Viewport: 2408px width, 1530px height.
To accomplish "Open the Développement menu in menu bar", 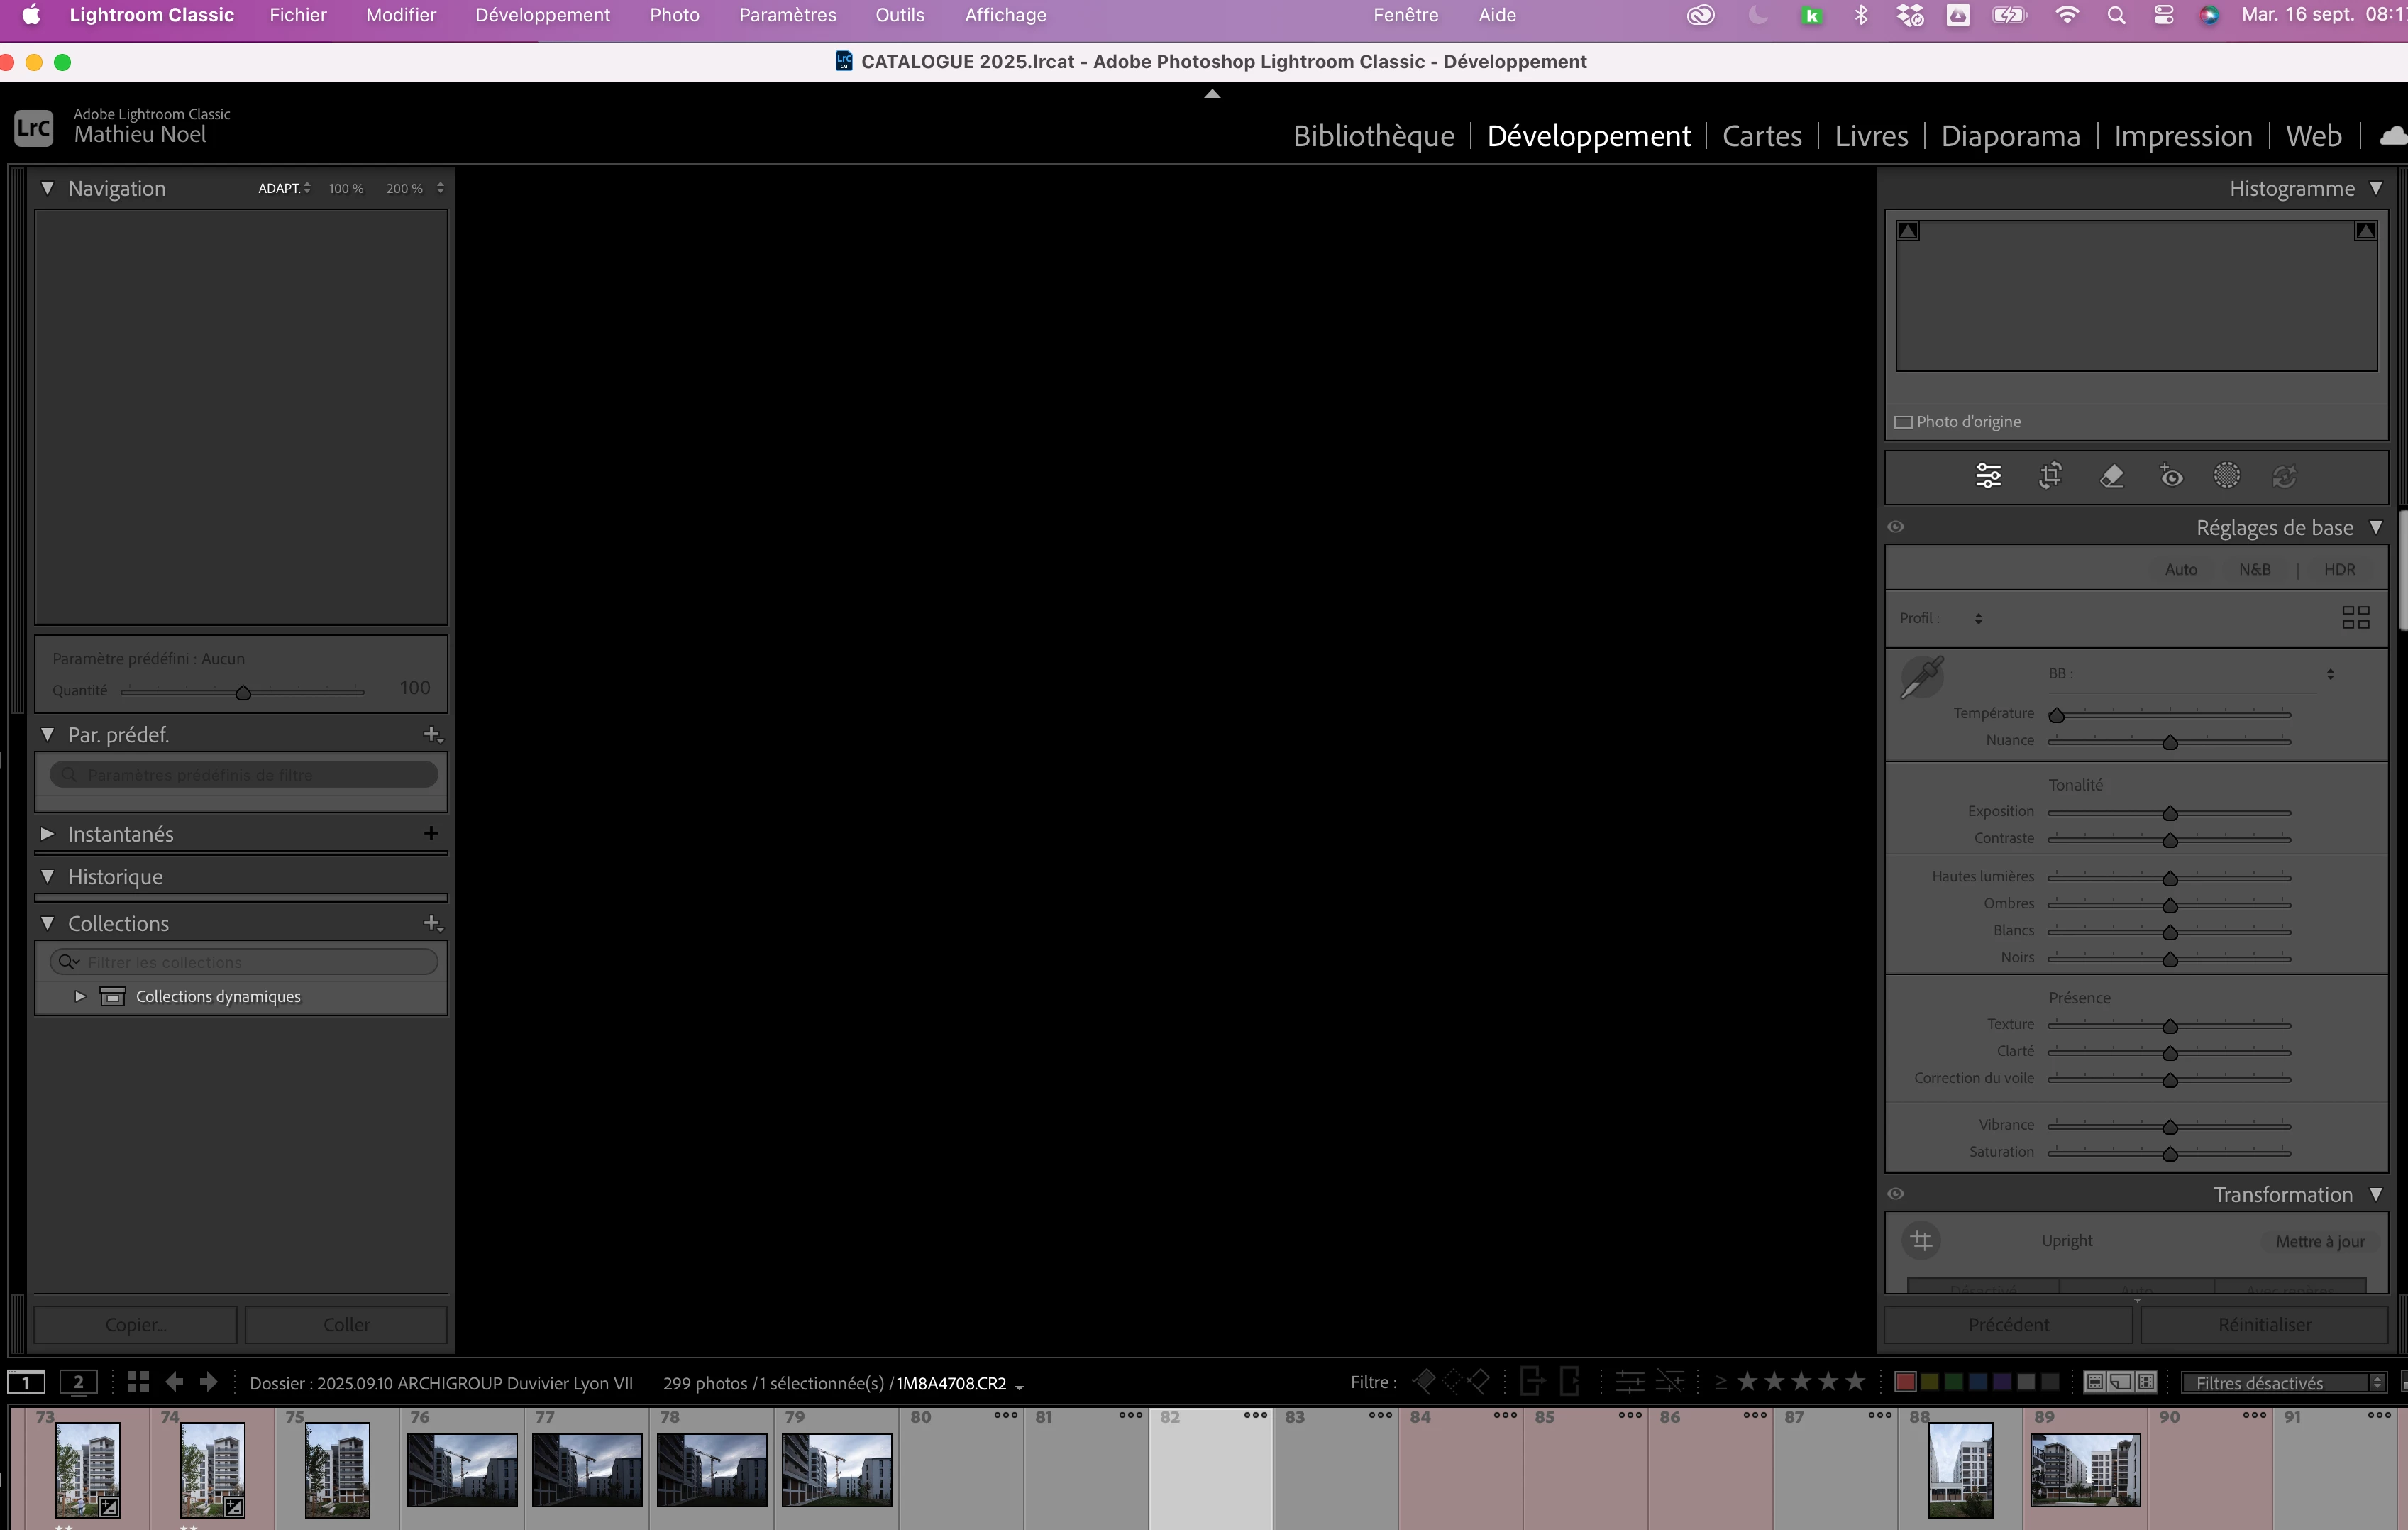I will (542, 15).
